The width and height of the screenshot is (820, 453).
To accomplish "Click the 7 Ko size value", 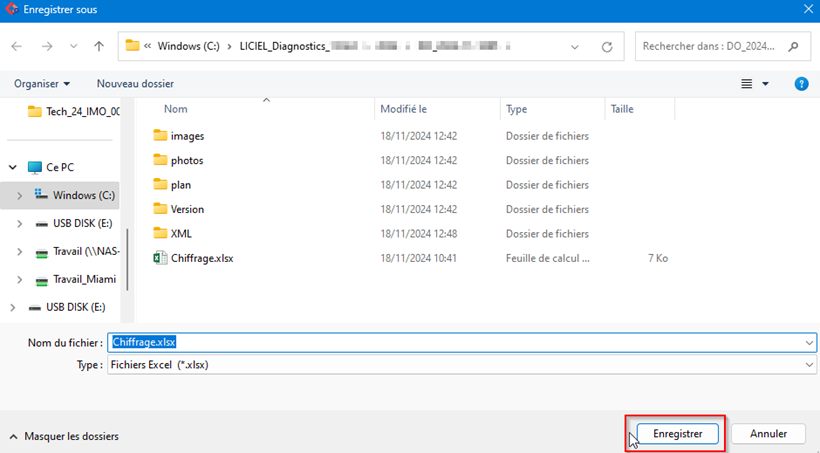I will tap(658, 258).
